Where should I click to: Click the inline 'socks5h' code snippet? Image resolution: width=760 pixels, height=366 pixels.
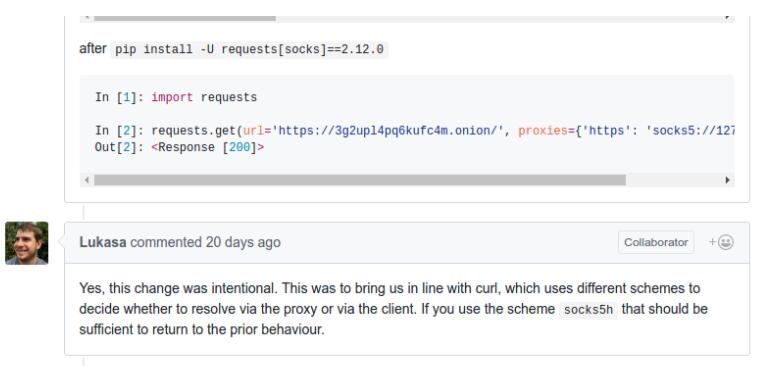(588, 310)
